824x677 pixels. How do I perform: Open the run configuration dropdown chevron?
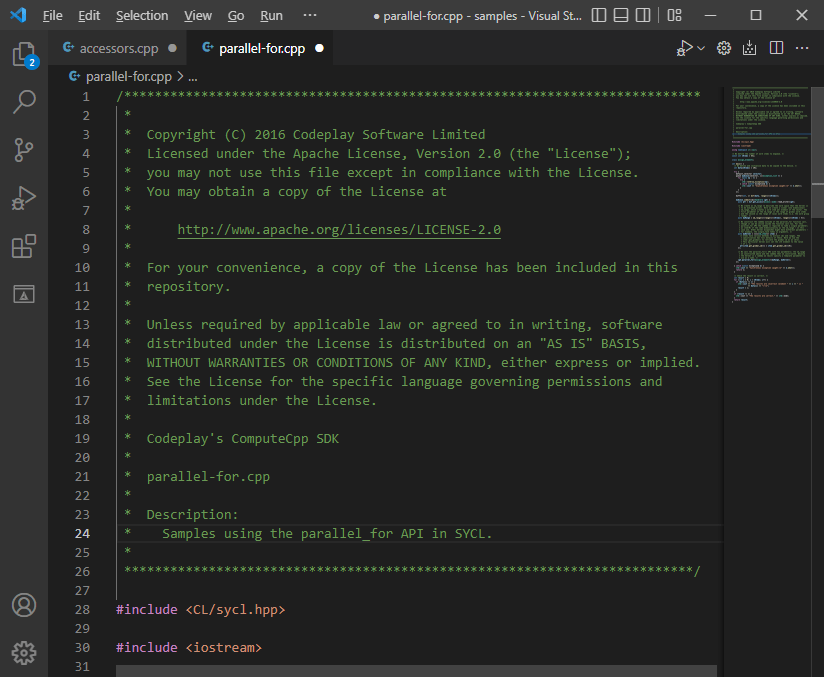click(x=699, y=47)
